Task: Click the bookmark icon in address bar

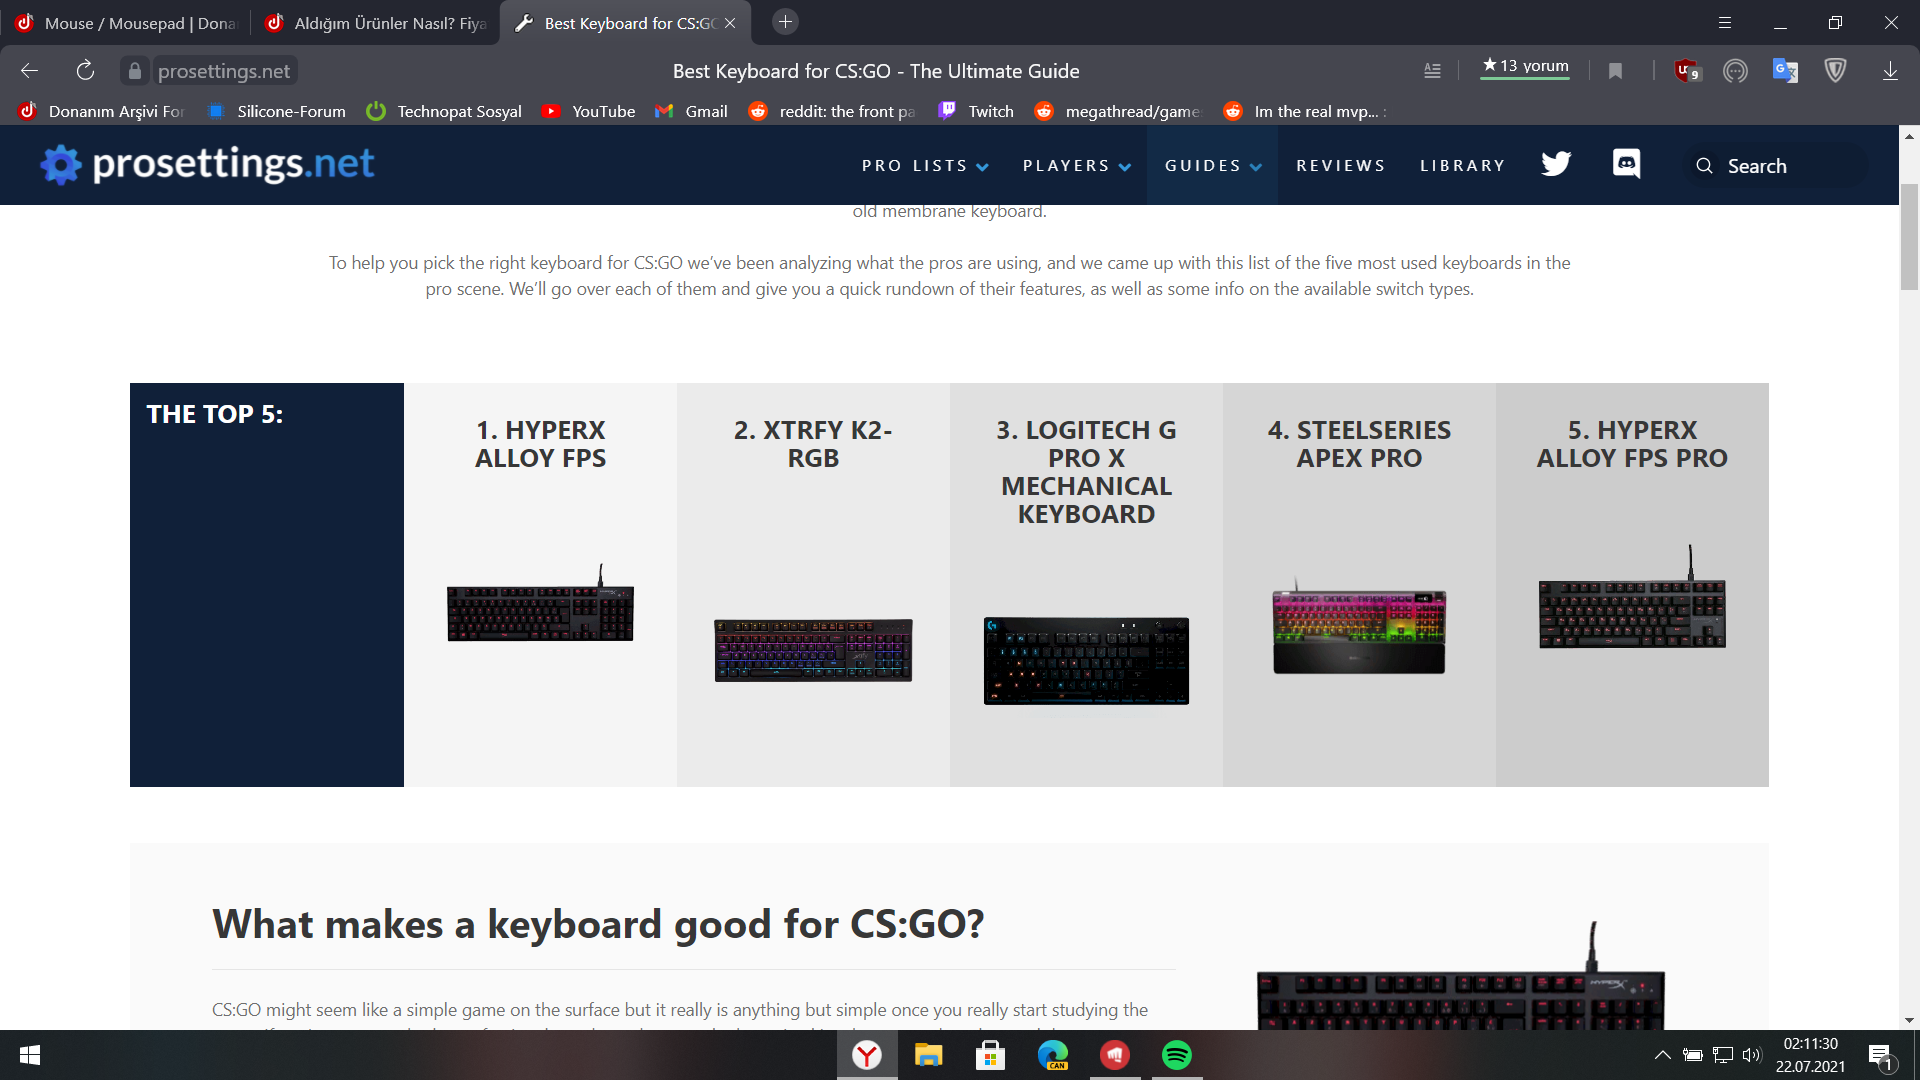Action: coord(1615,70)
